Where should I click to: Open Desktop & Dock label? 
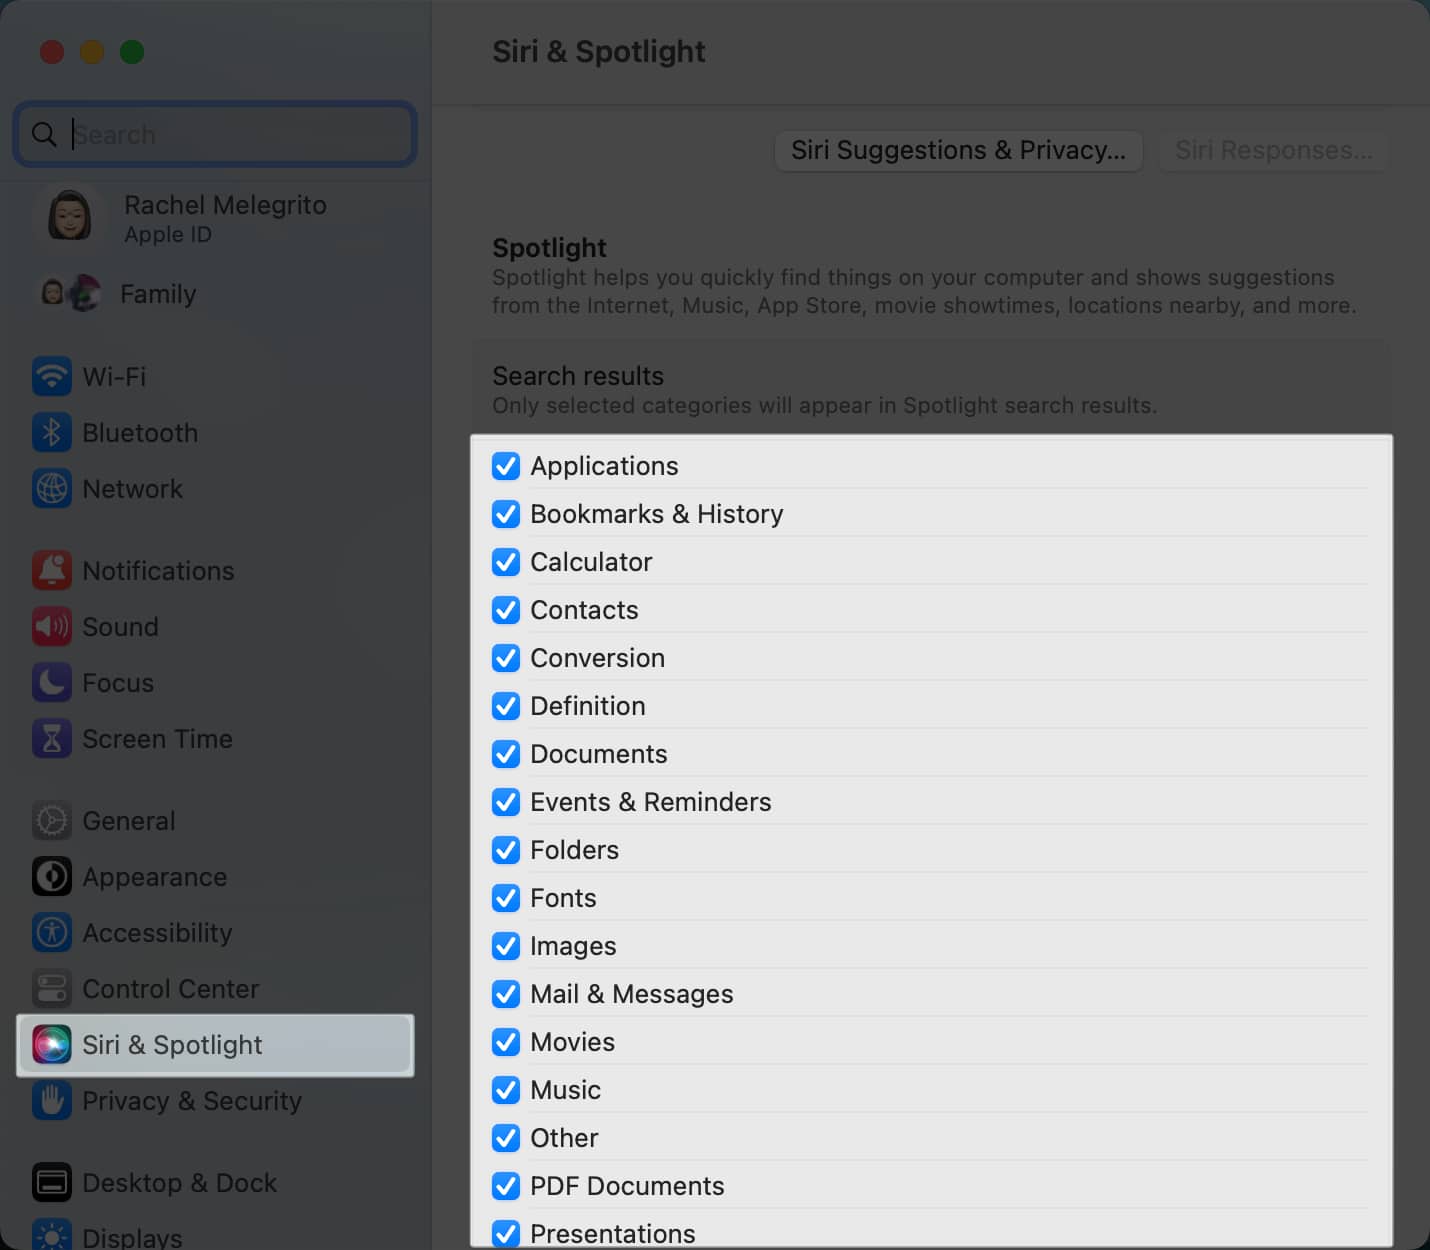tap(179, 1183)
